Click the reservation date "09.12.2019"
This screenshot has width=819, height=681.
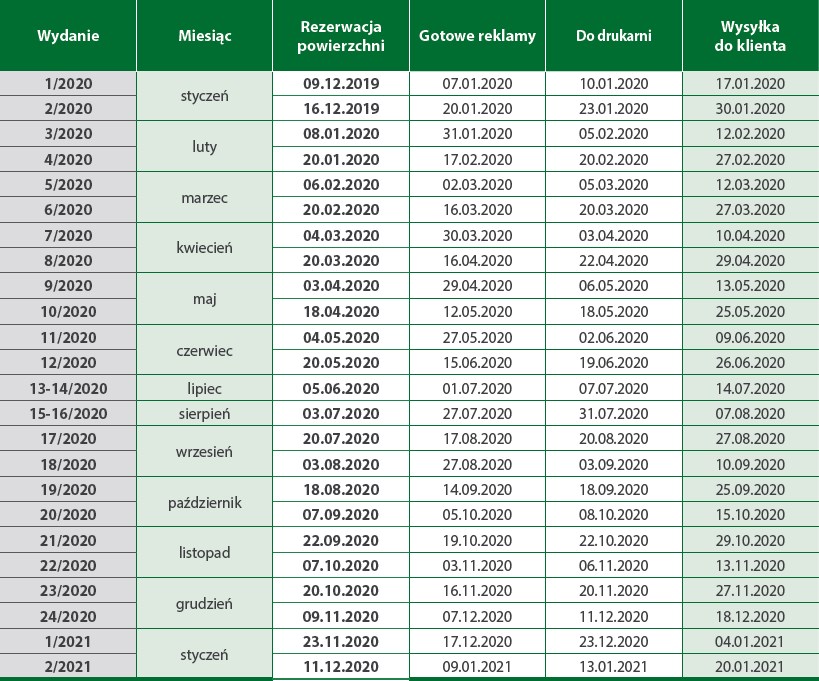[341, 83]
